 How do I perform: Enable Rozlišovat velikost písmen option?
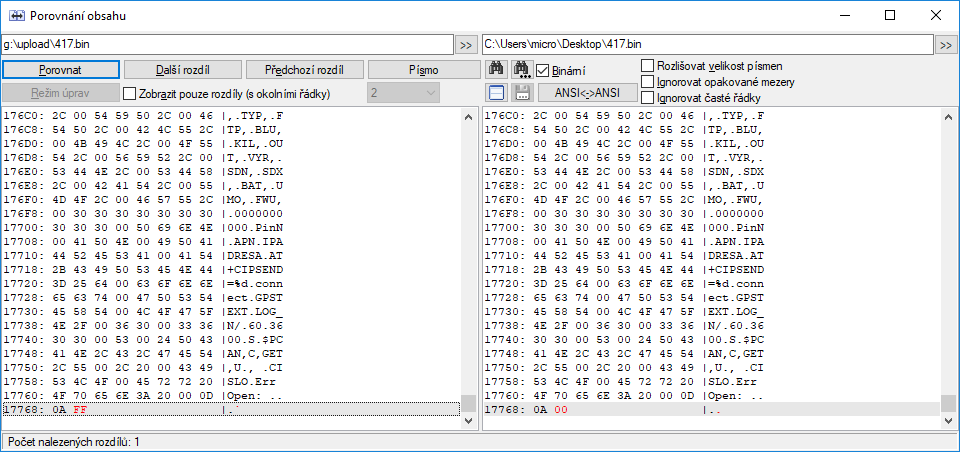[648, 66]
